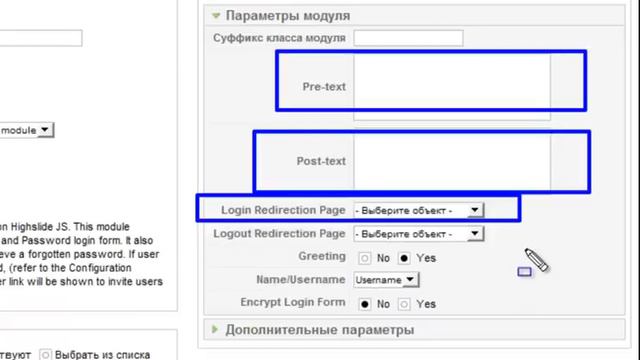Select the Выбрать из списка radio option
Image resolution: width=640 pixels, height=360 pixels.
pyautogui.click(x=45, y=355)
